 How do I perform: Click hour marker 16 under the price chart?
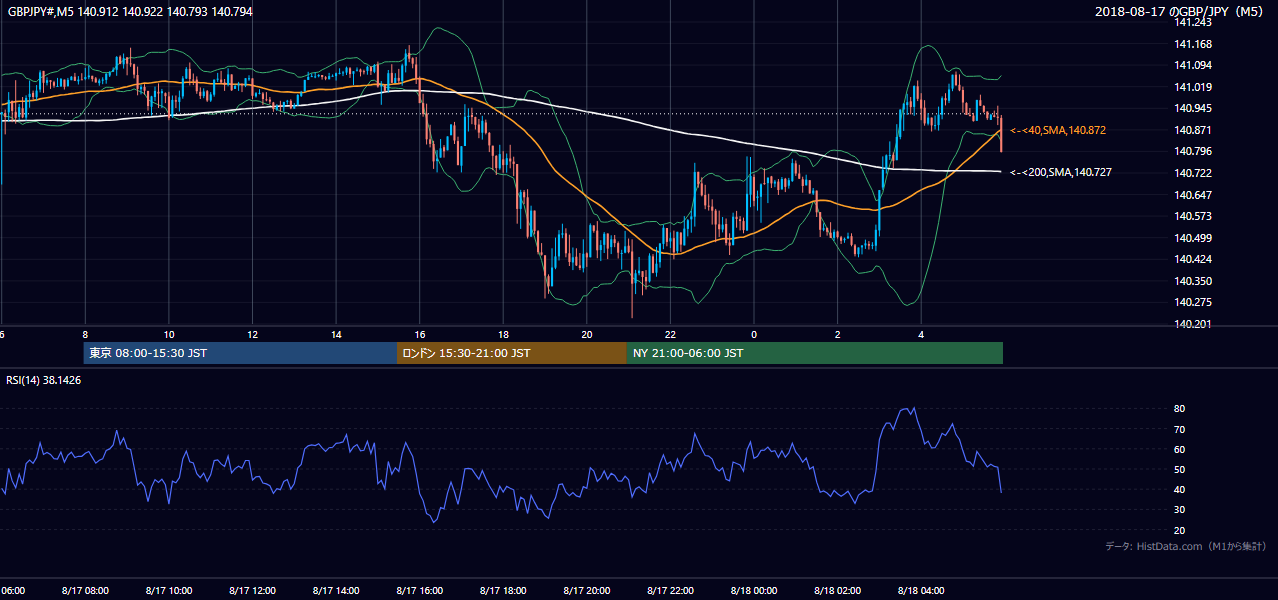421,334
